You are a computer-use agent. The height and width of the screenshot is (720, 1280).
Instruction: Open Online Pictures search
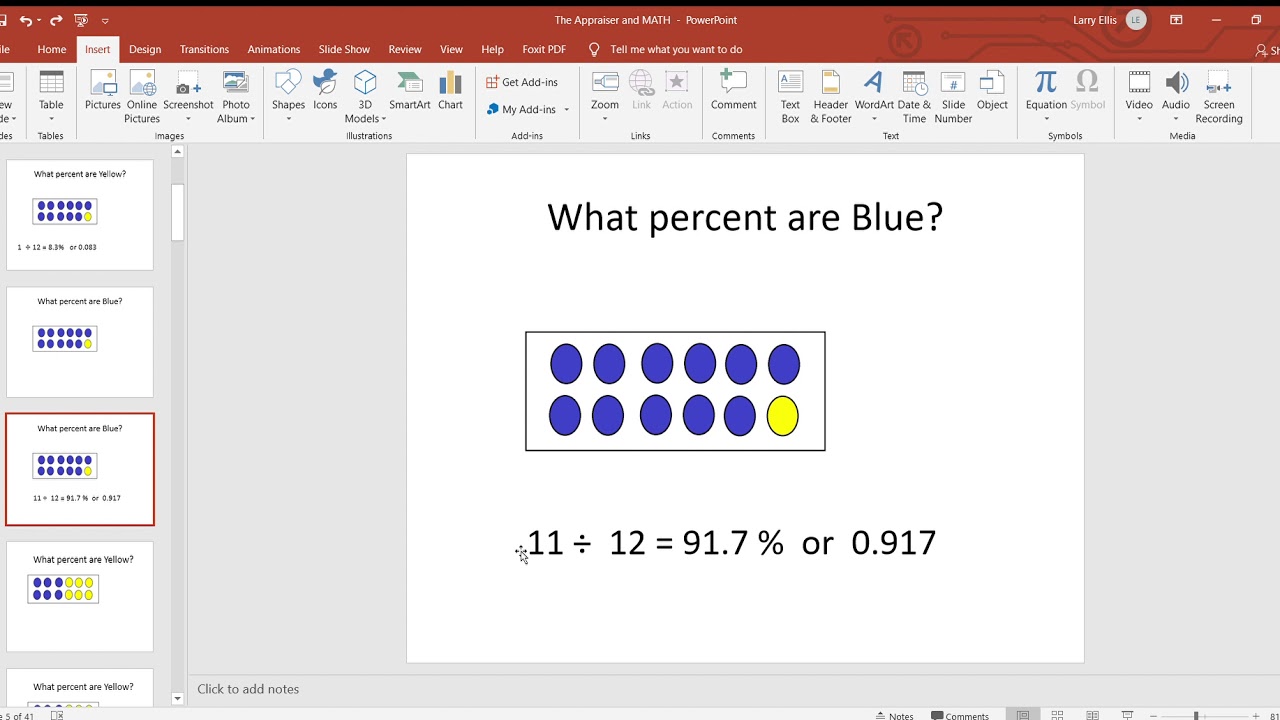tap(142, 96)
